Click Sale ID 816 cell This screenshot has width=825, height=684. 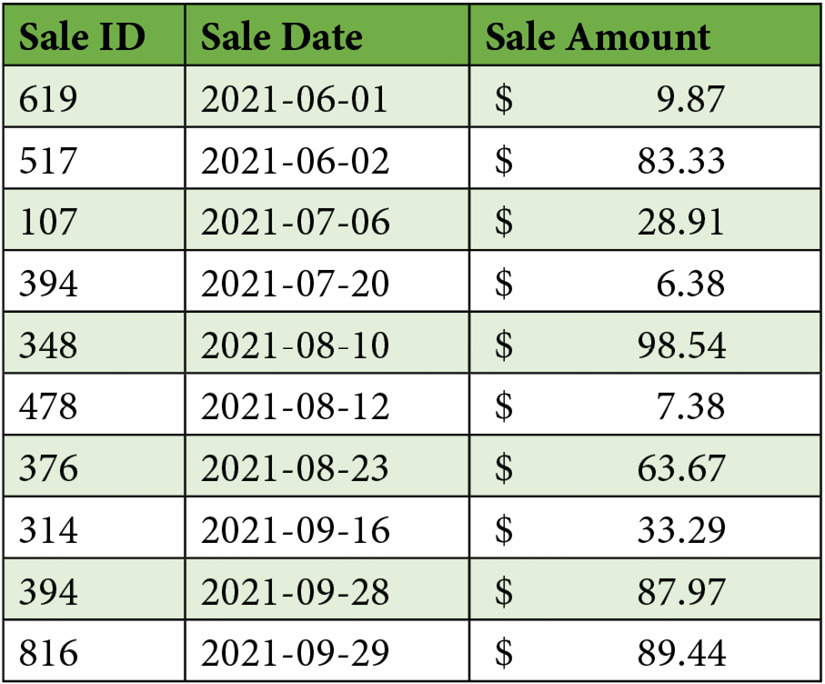(48, 654)
